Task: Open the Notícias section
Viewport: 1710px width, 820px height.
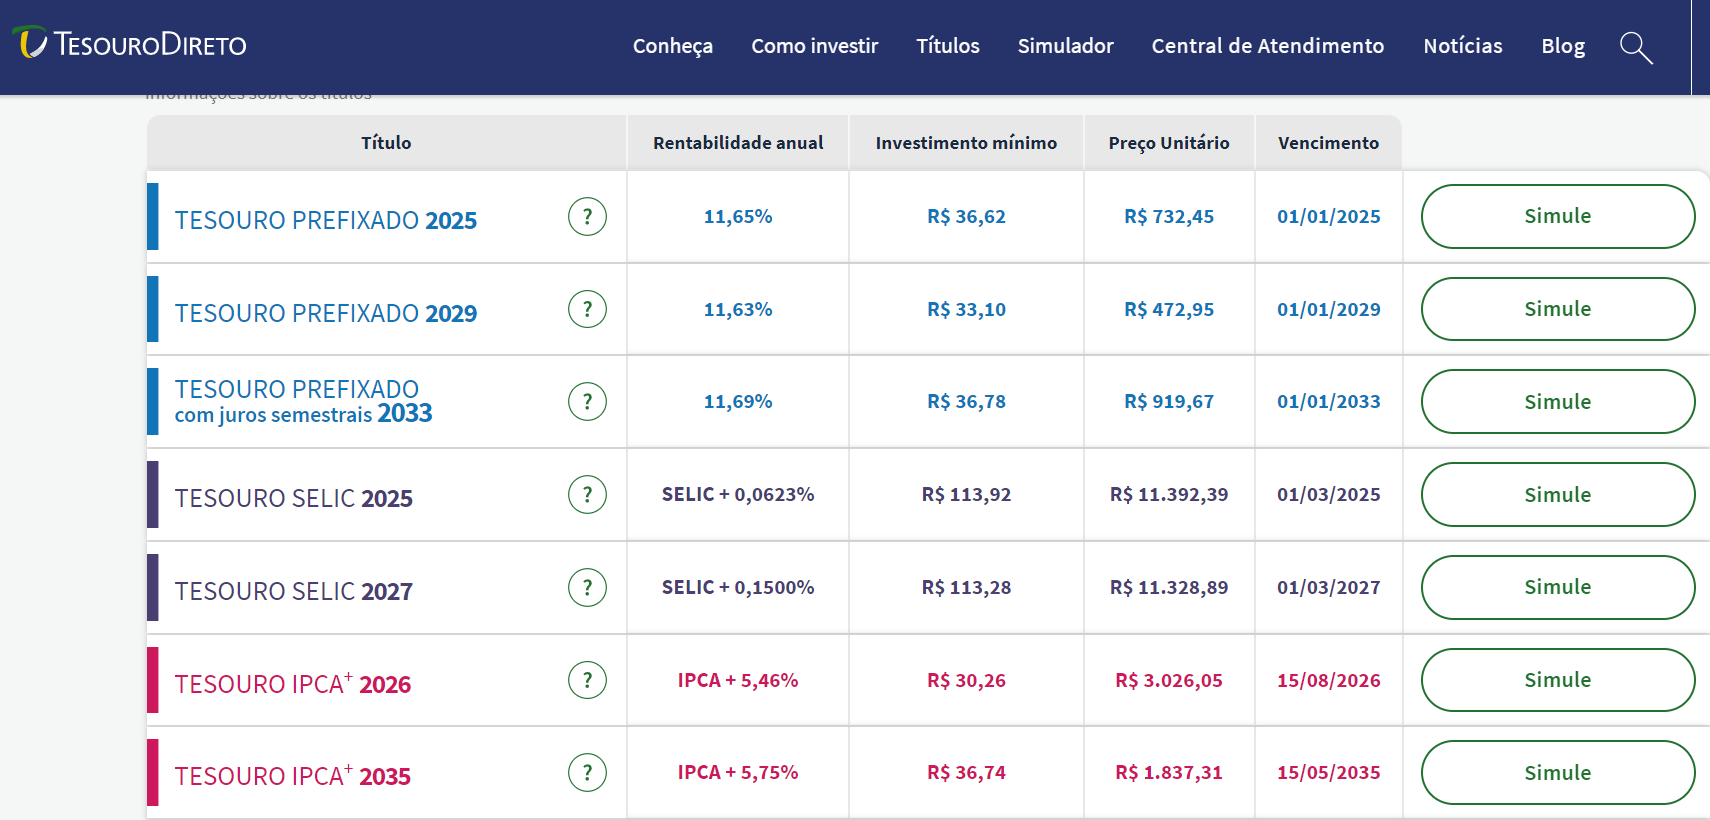Action: pyautogui.click(x=1463, y=46)
